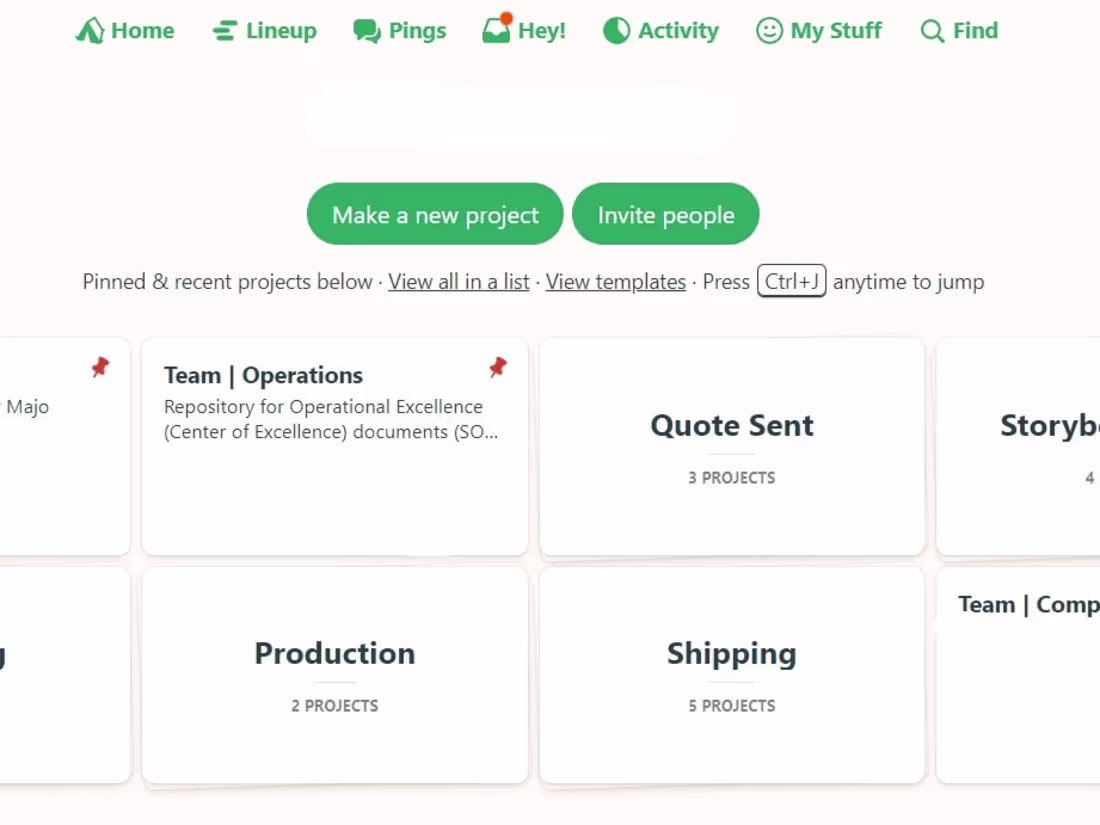Open Pings speech bubble icon
The height and width of the screenshot is (825, 1100).
pos(366,30)
